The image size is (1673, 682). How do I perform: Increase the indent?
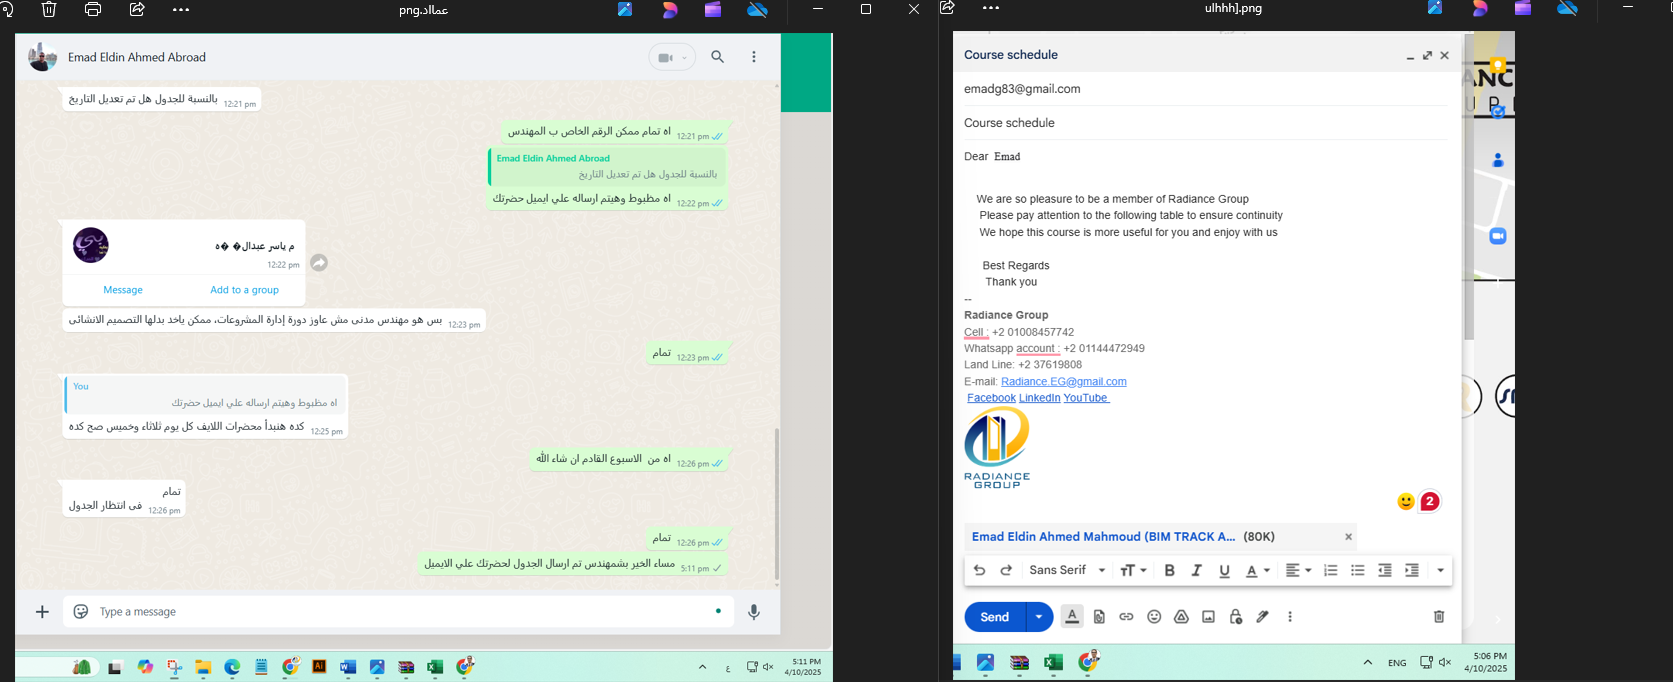[x=1412, y=570]
